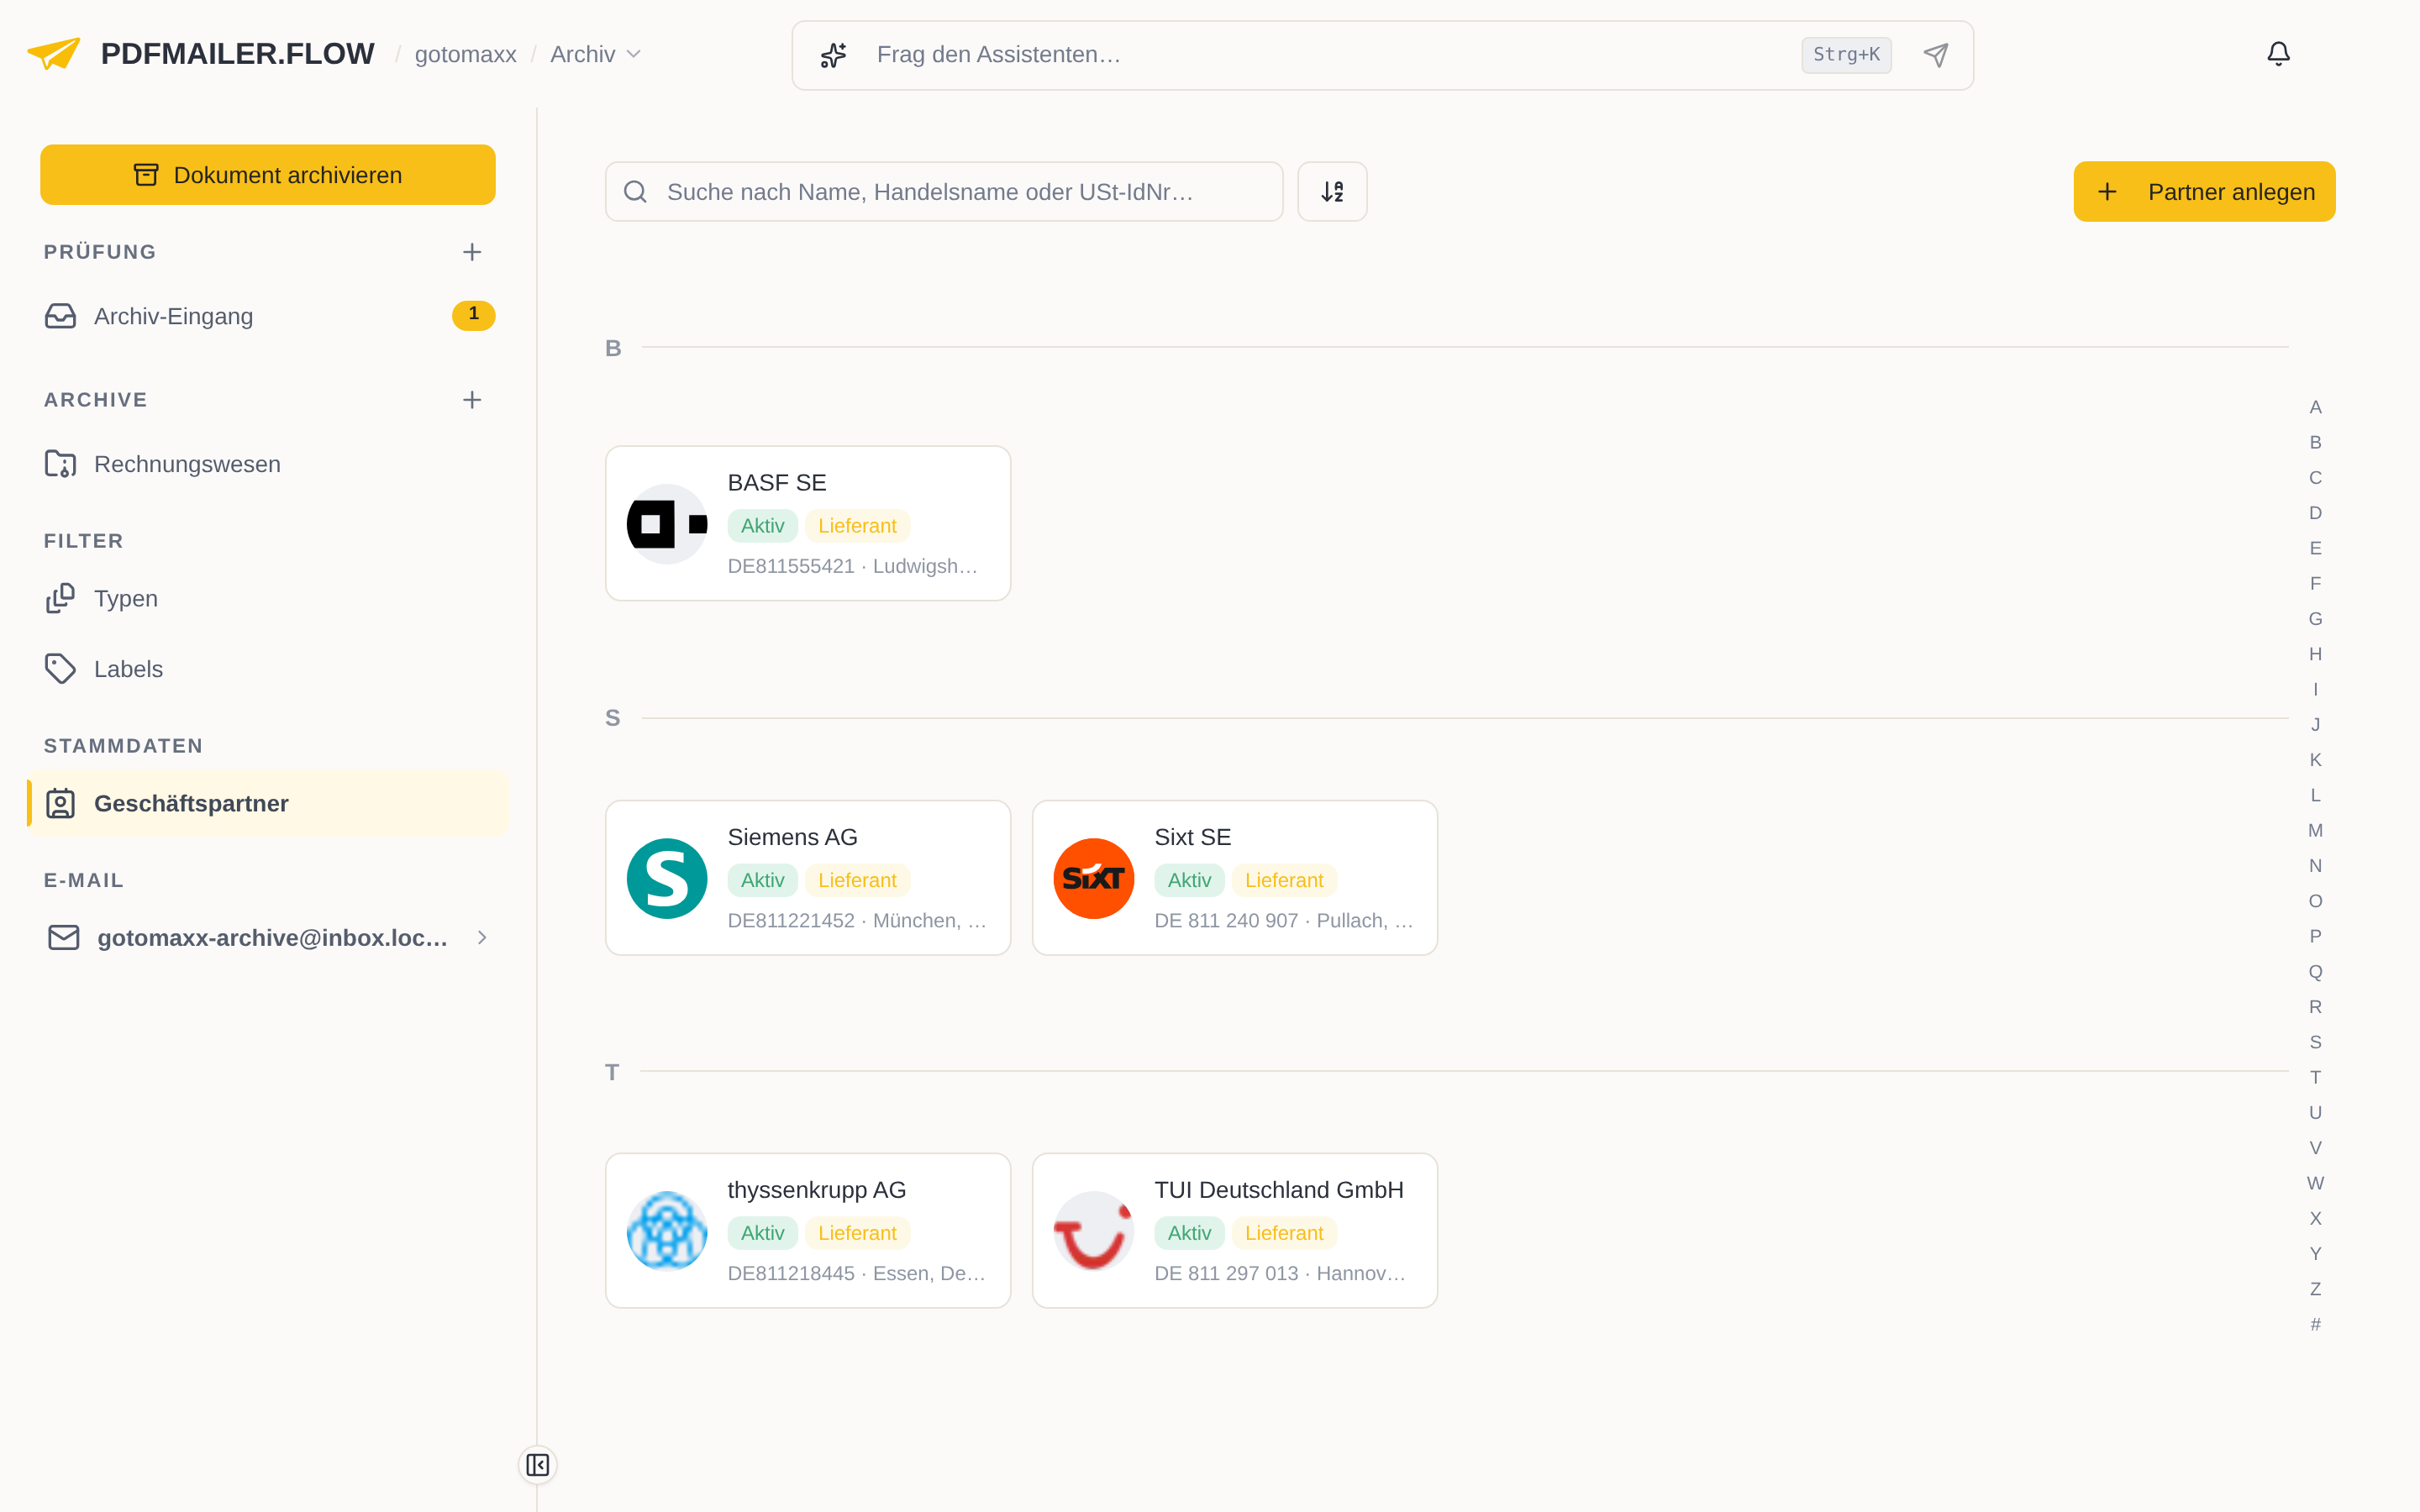Jump to letter M in alphabet index
The height and width of the screenshot is (1512, 2420).
click(2315, 830)
